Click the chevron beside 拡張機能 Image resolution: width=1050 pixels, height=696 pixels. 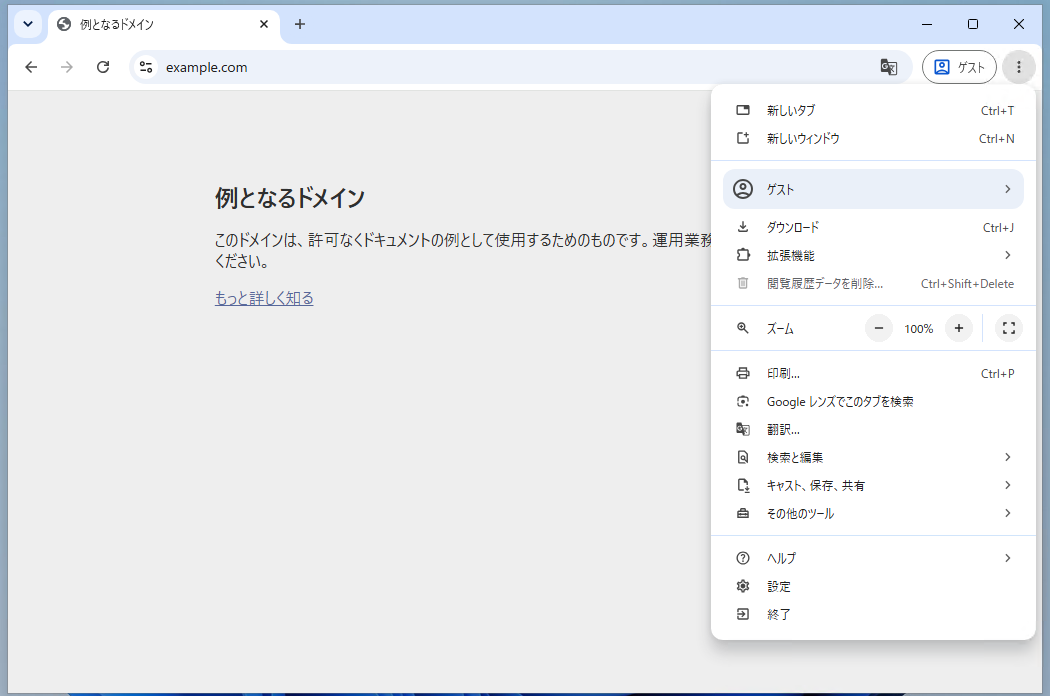click(1007, 255)
